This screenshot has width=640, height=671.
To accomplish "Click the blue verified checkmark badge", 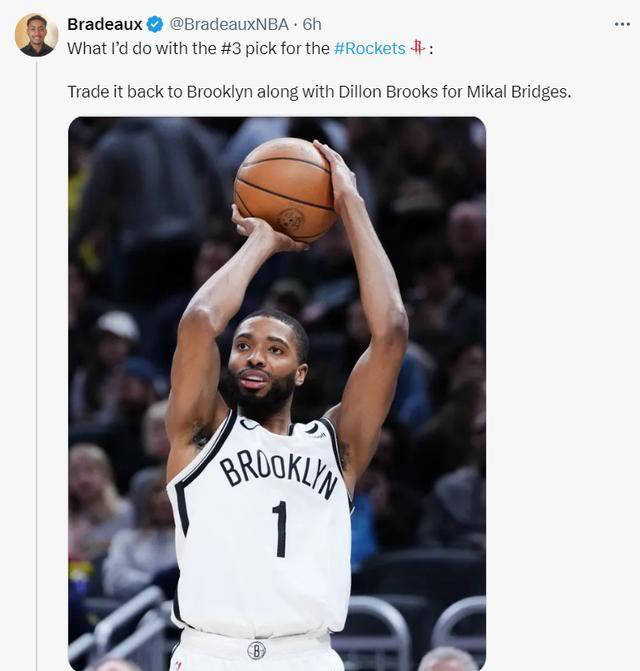I will point(155,24).
